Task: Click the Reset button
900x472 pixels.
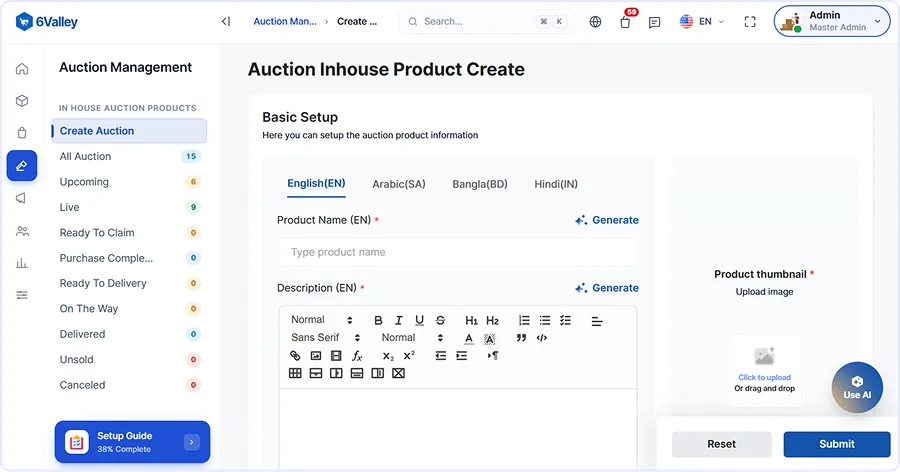Action: [721, 444]
